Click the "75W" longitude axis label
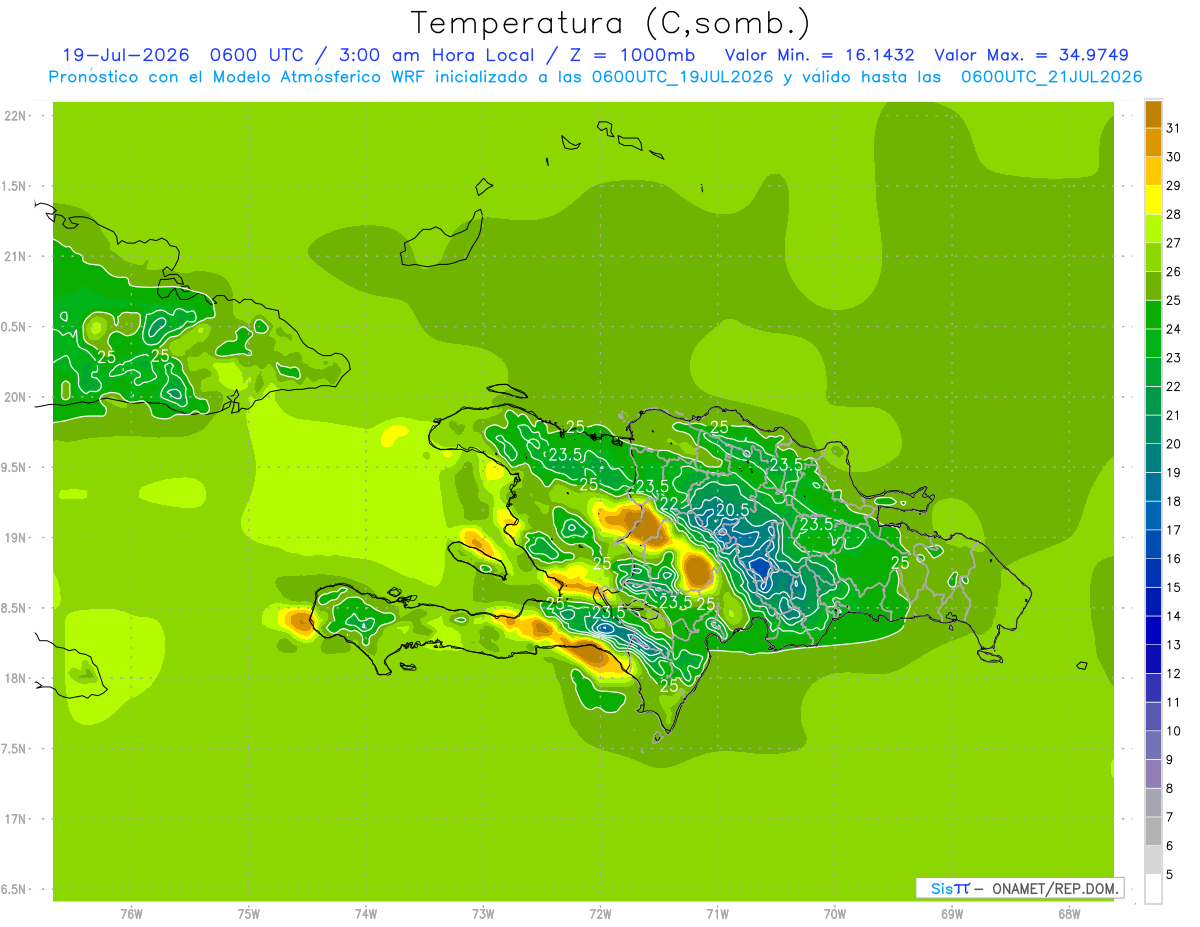 248,913
